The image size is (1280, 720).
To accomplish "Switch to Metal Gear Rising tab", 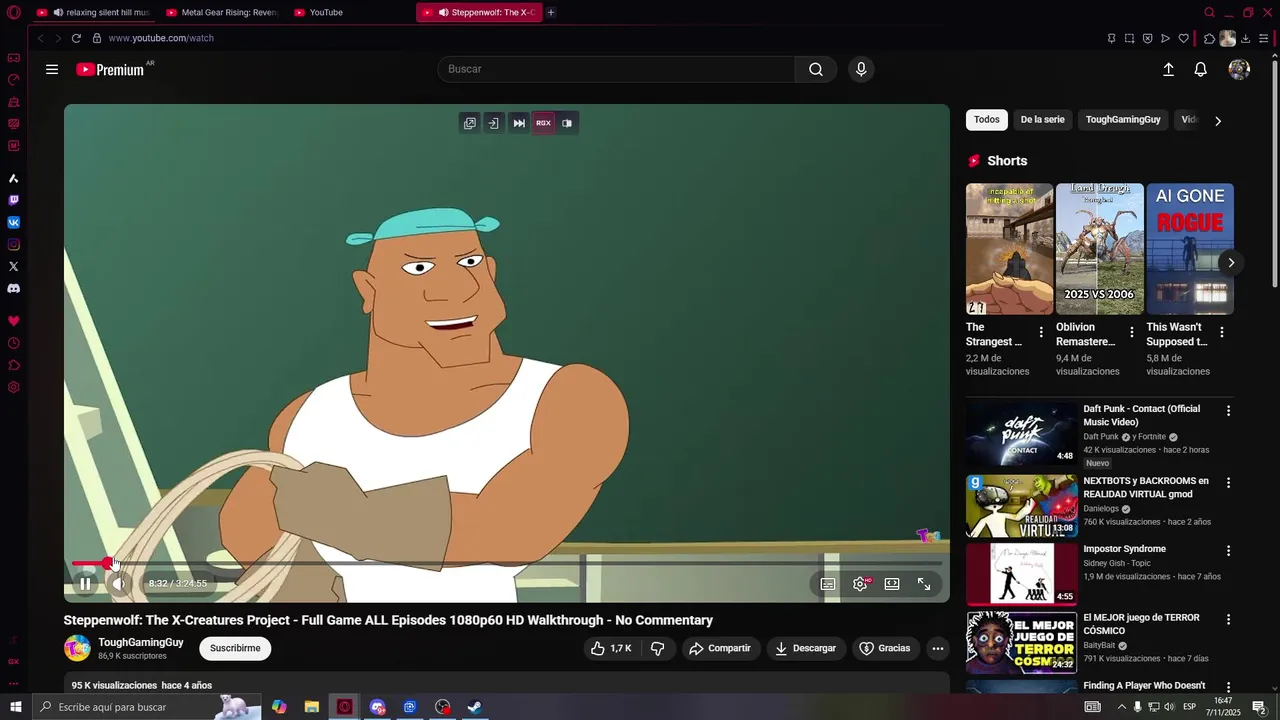I will (x=222, y=12).
